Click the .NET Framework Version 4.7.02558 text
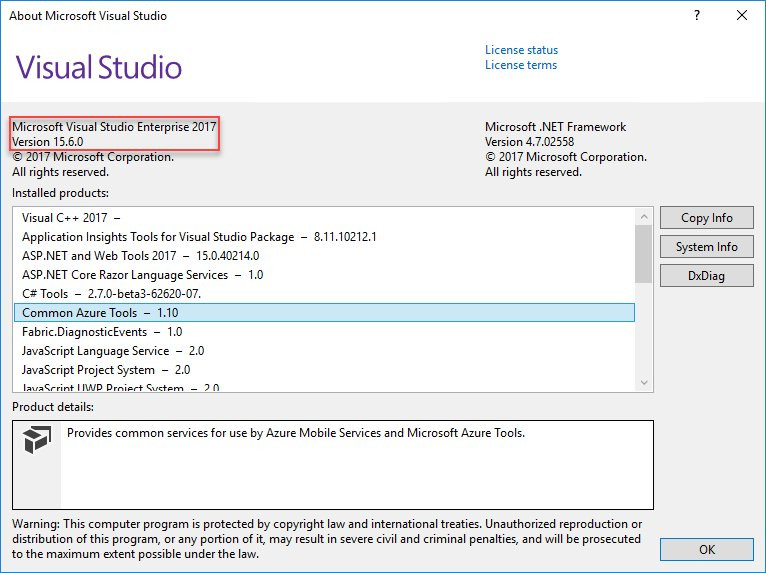 click(529, 142)
